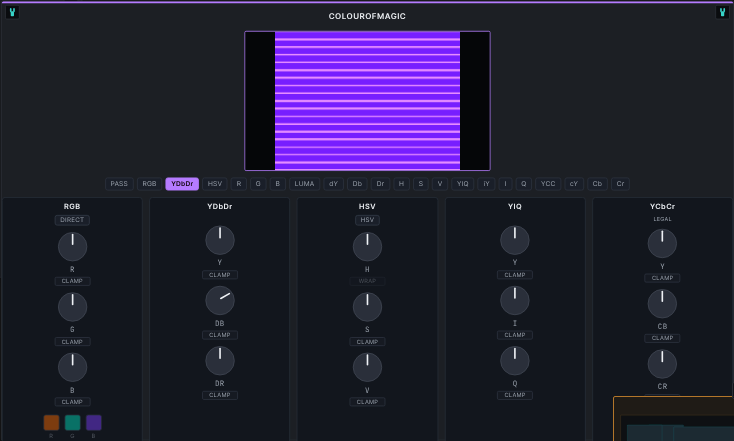Show the iY channel view
The height and width of the screenshot is (441, 734).
[486, 184]
